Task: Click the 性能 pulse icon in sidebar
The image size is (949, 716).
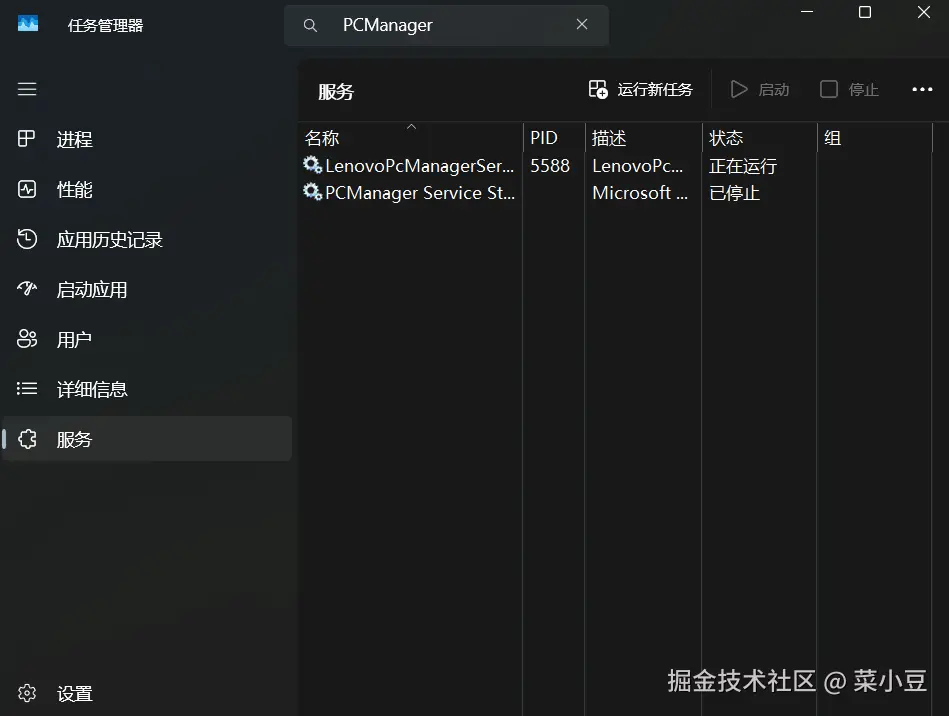Action: (x=27, y=189)
